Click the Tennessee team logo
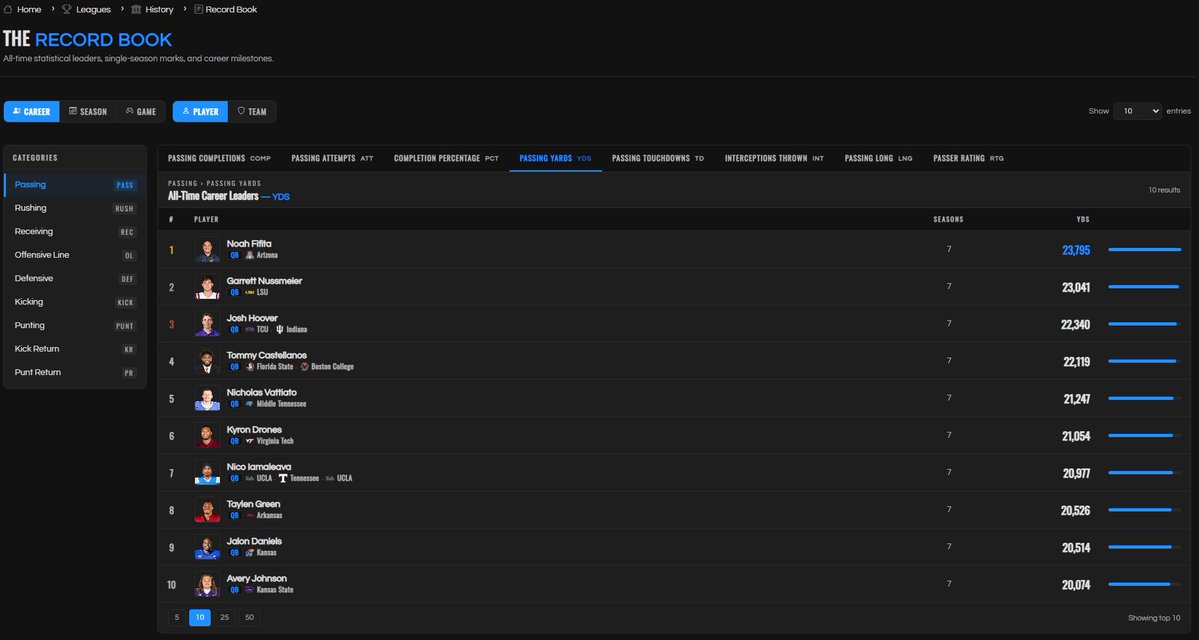1199x640 pixels. click(x=283, y=478)
